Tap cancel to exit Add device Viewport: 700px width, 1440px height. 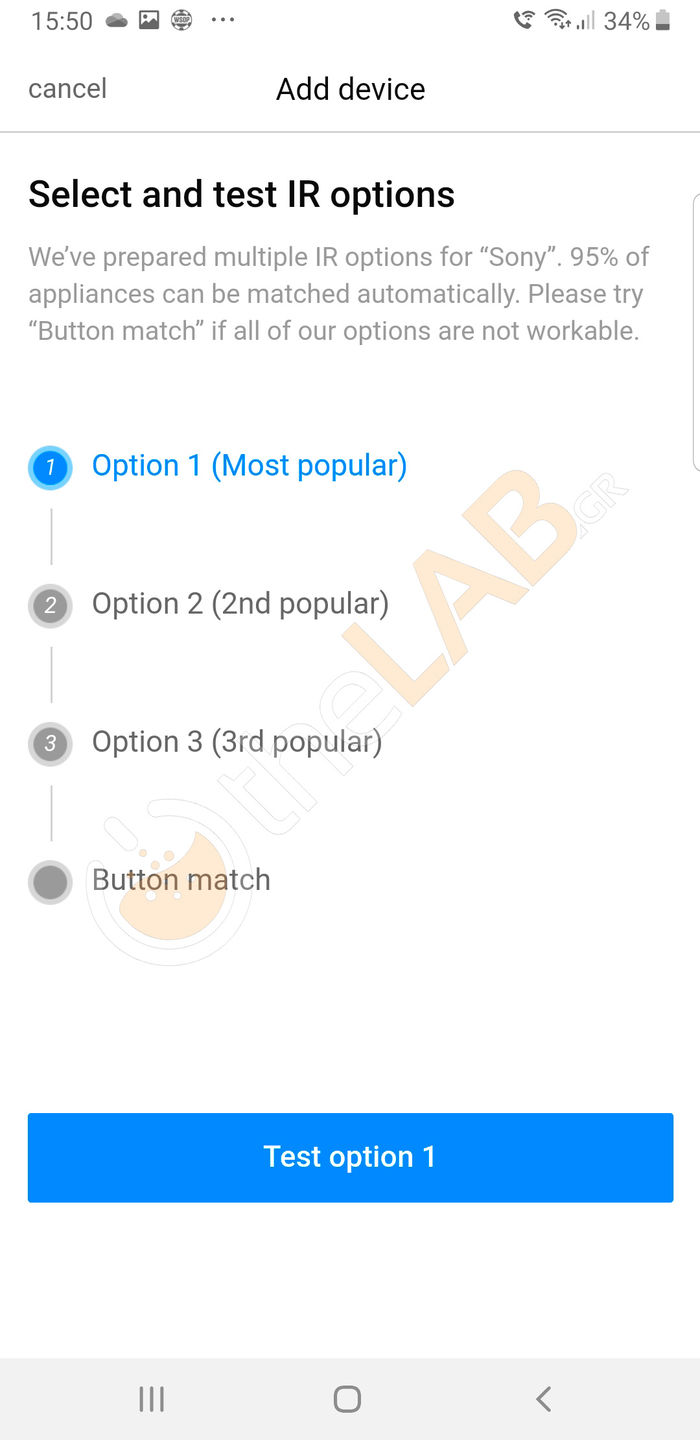[67, 89]
